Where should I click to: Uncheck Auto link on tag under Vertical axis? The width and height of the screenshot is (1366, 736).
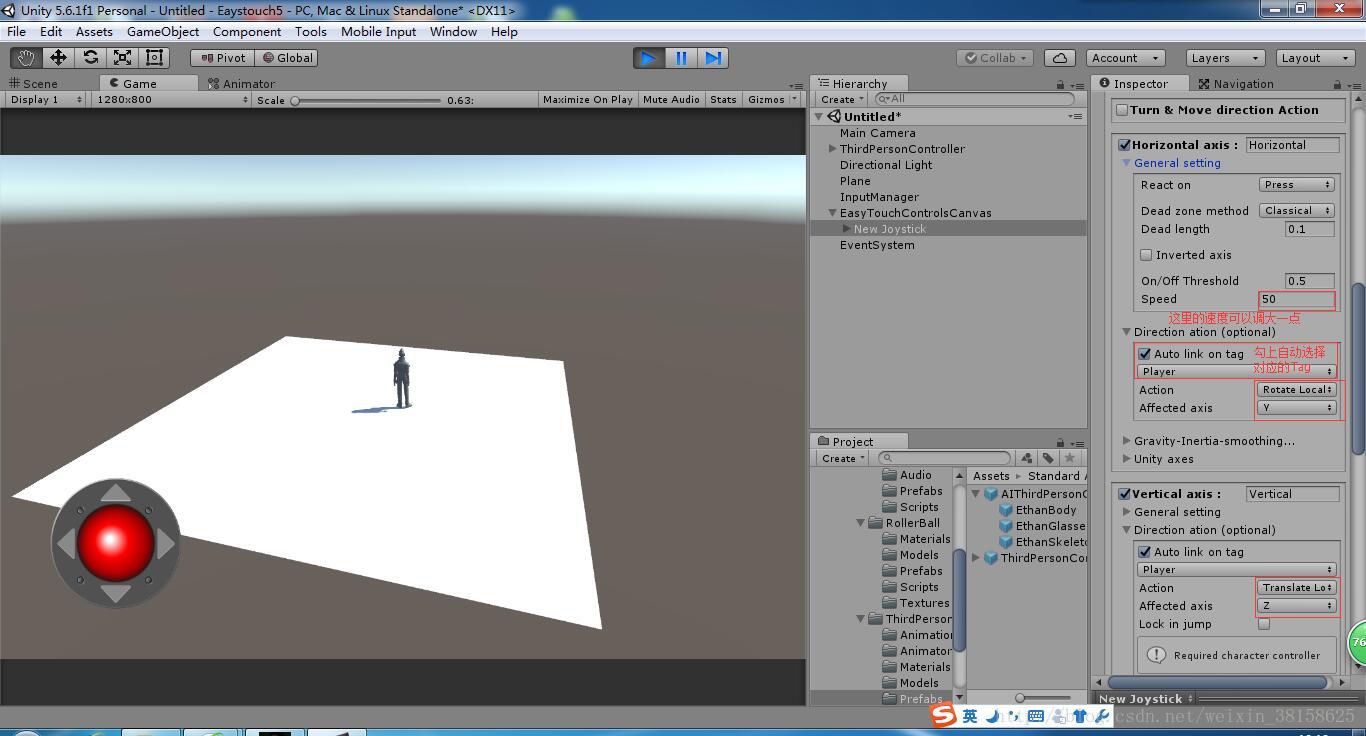click(1145, 552)
